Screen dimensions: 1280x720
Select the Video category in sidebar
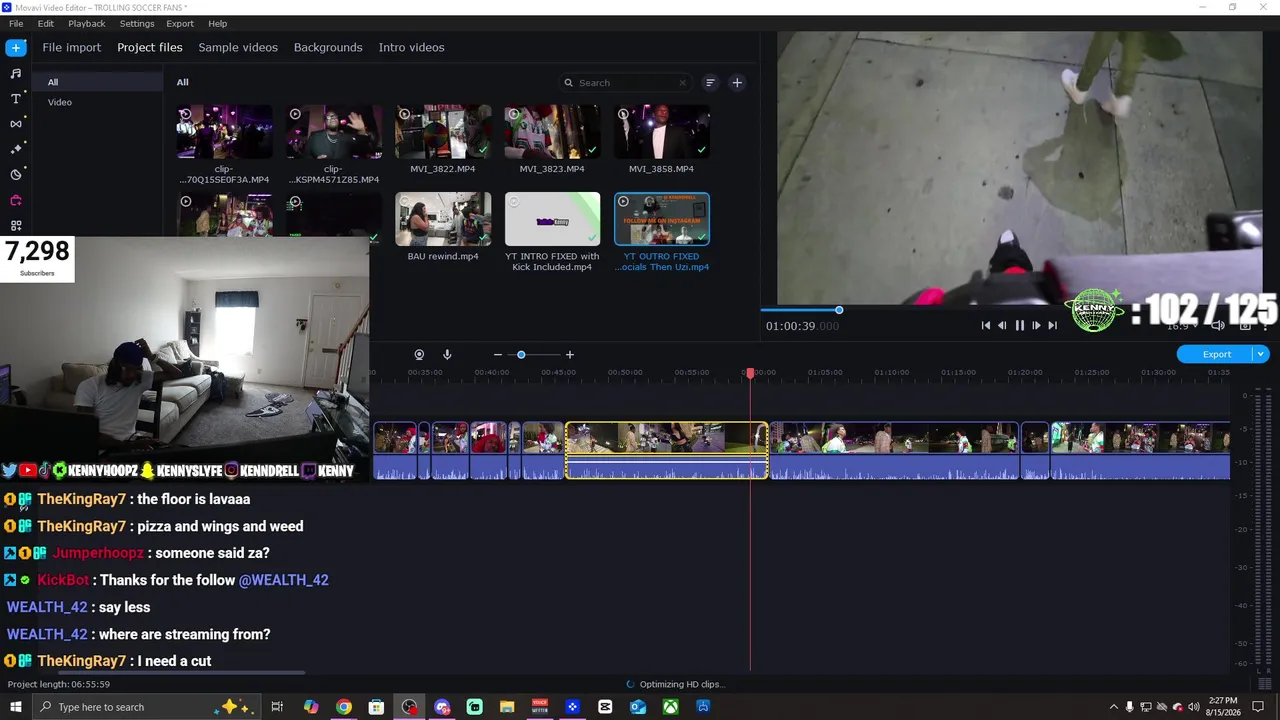click(98, 102)
